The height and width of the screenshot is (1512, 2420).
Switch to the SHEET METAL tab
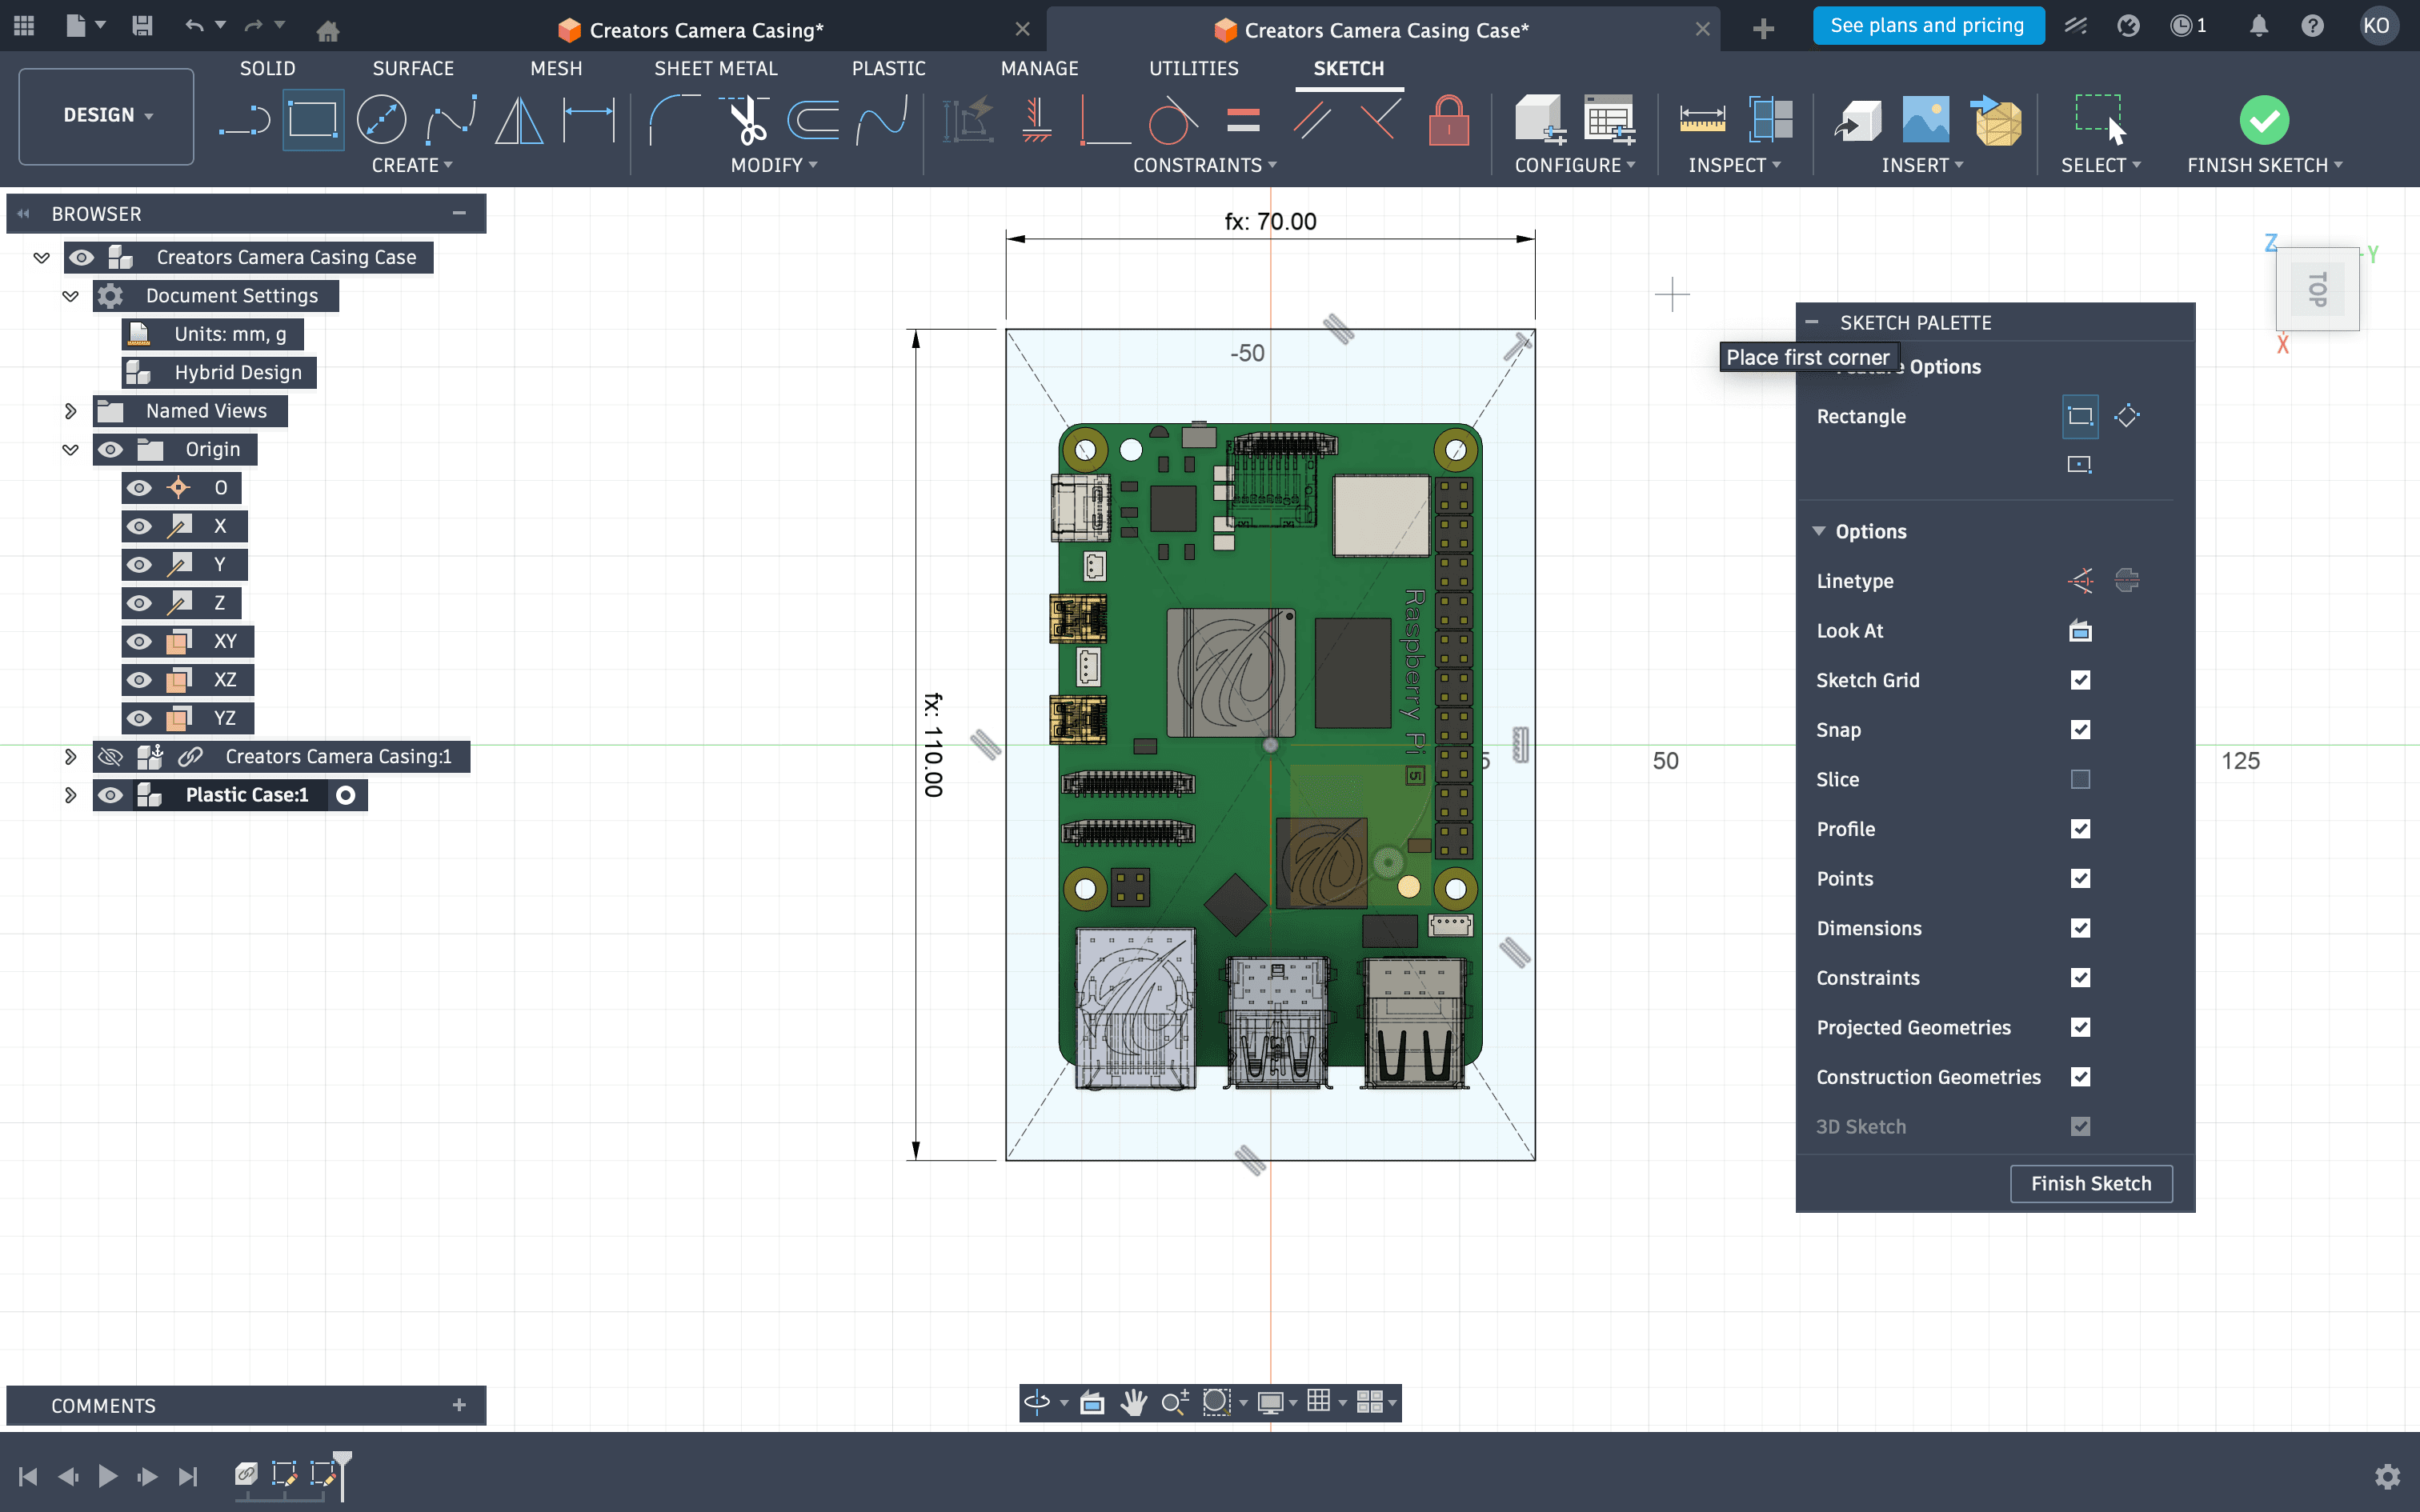(716, 68)
